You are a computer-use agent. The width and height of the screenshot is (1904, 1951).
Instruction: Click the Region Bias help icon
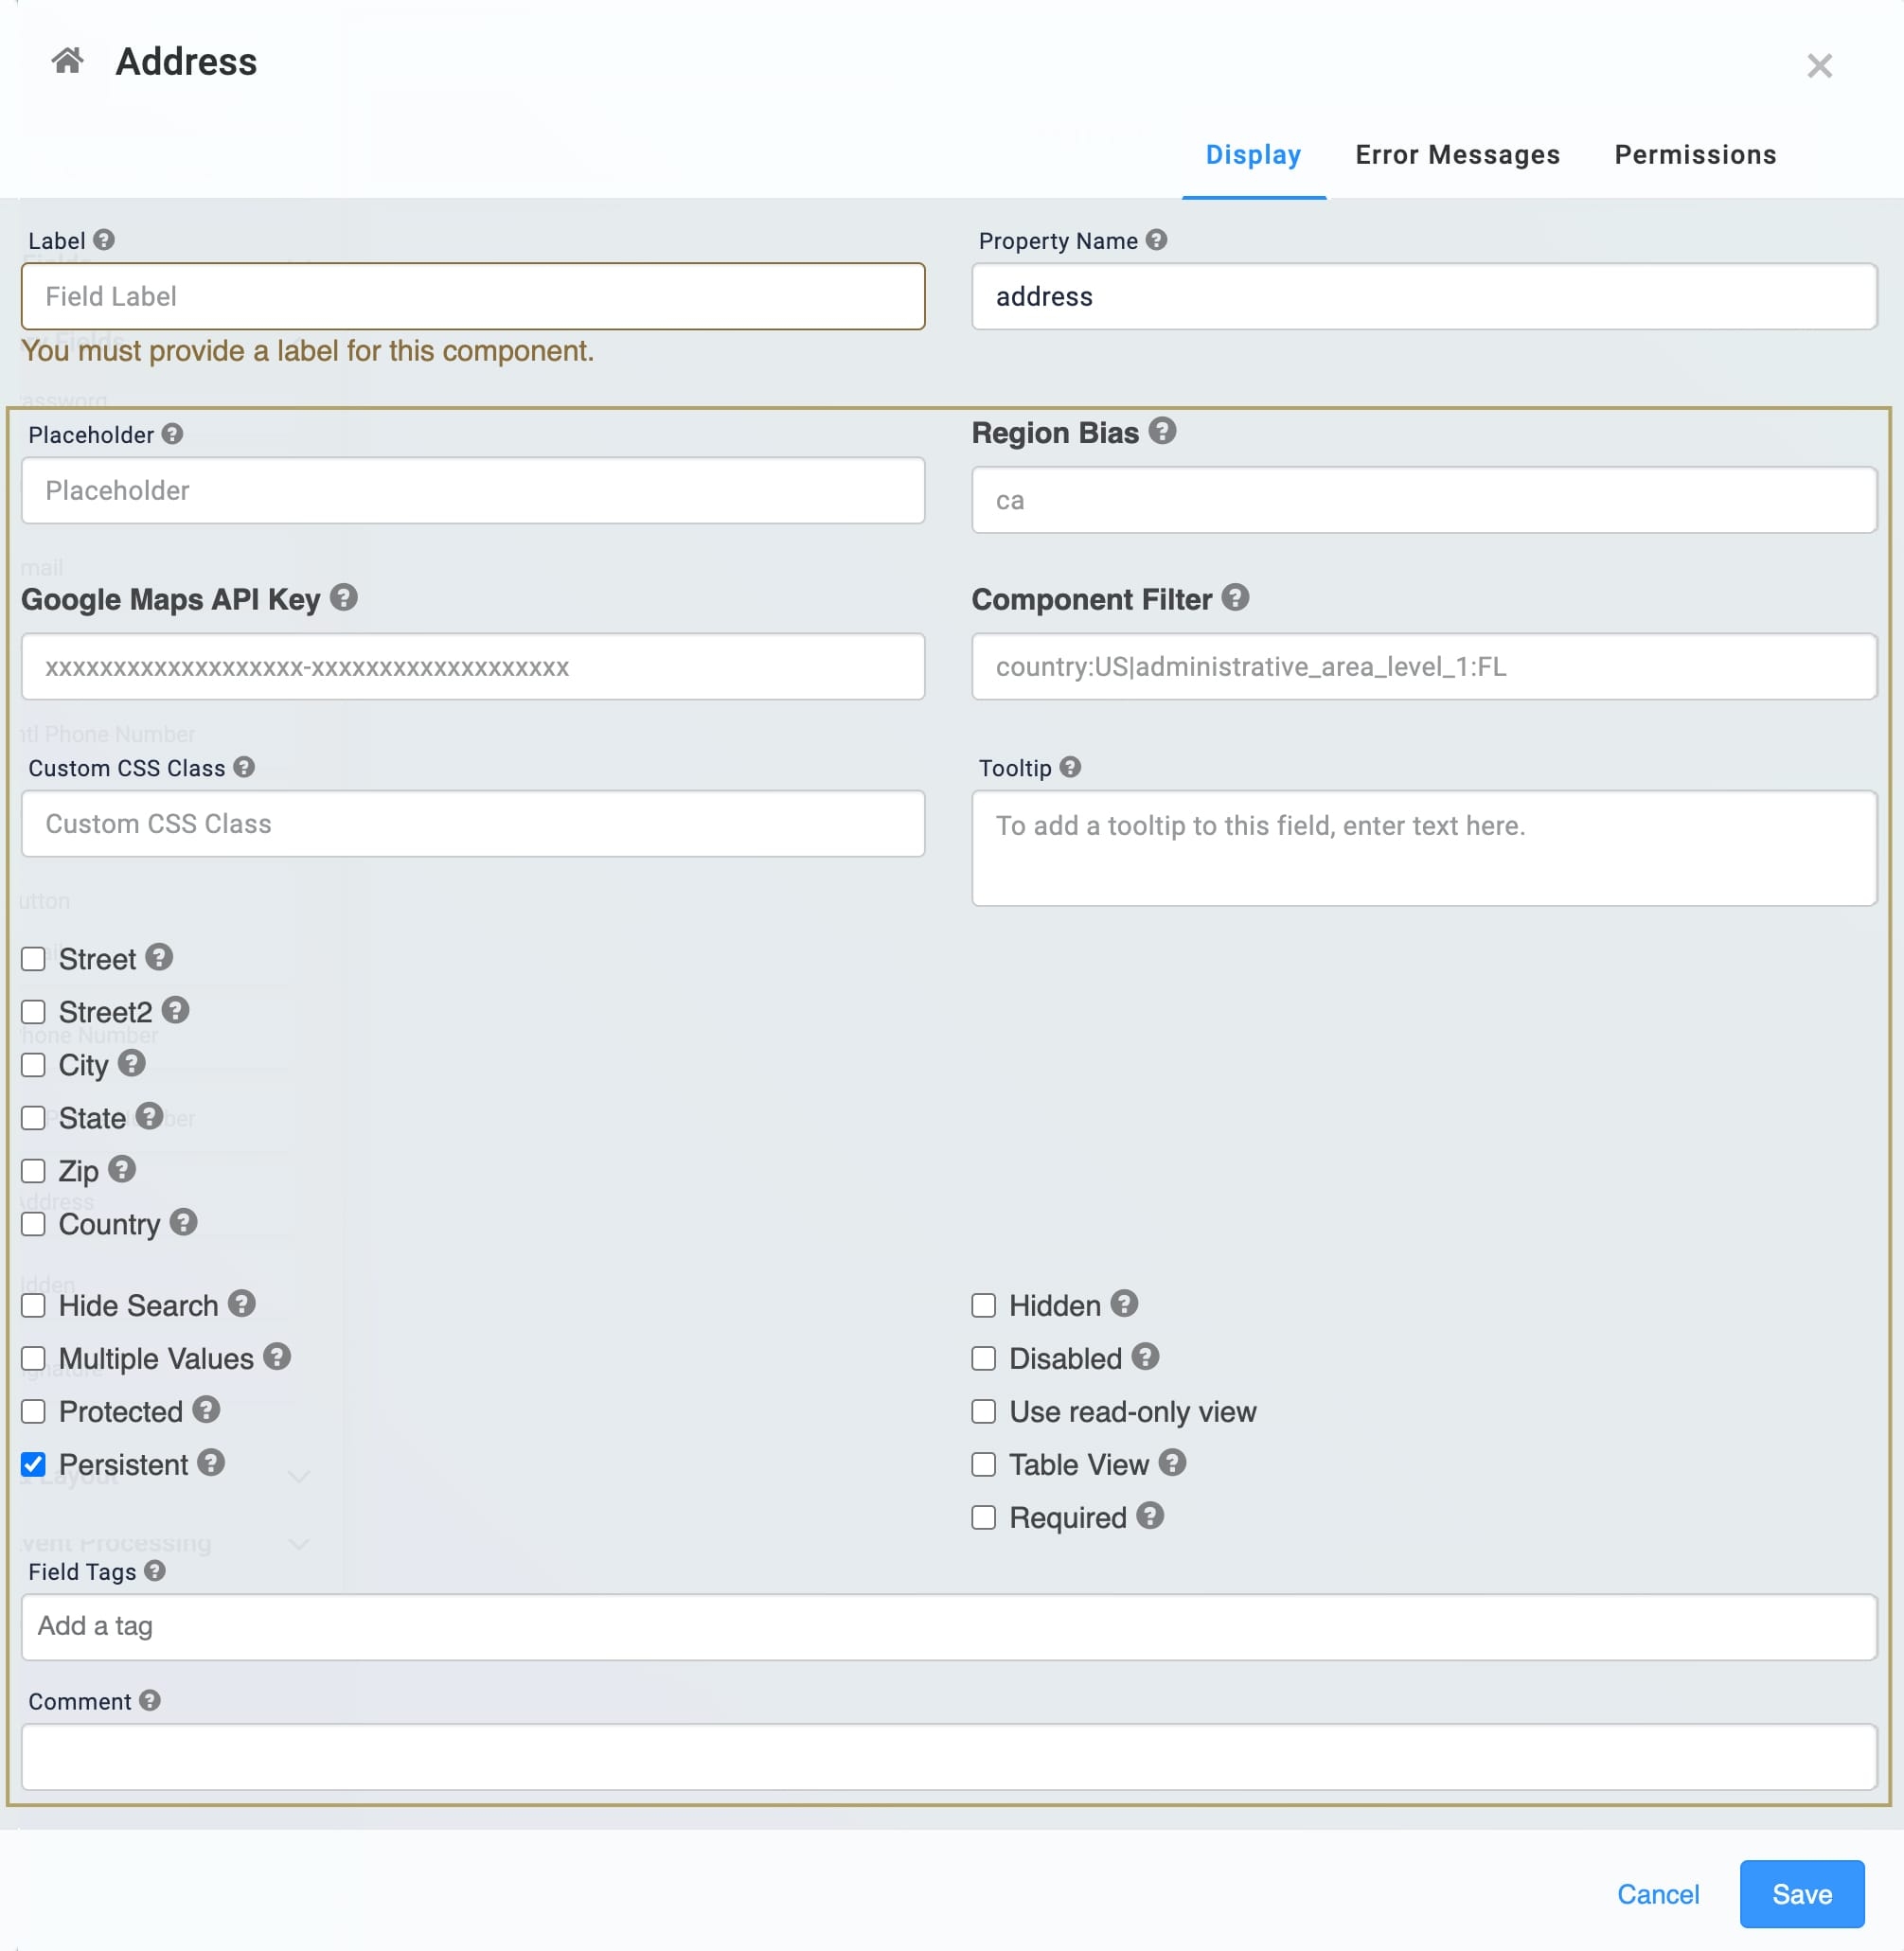tap(1161, 431)
